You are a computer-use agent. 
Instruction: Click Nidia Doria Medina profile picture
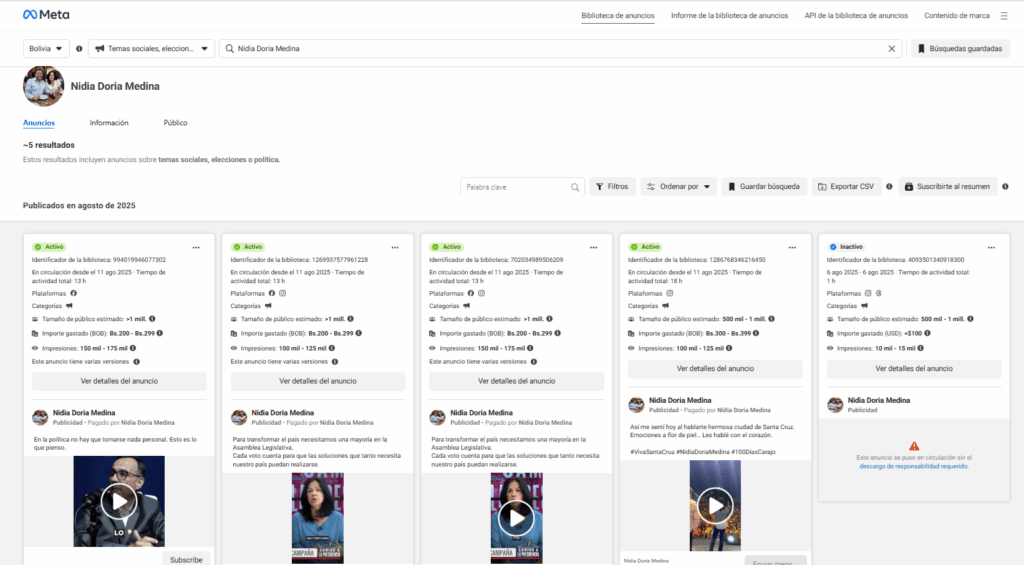(43, 87)
